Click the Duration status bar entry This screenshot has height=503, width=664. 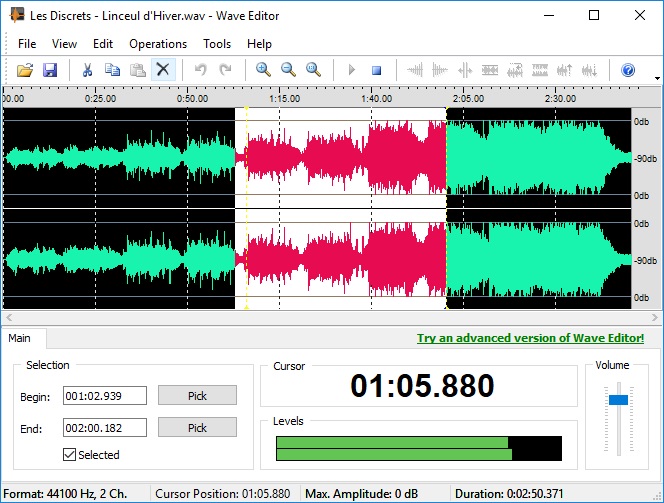[509, 494]
